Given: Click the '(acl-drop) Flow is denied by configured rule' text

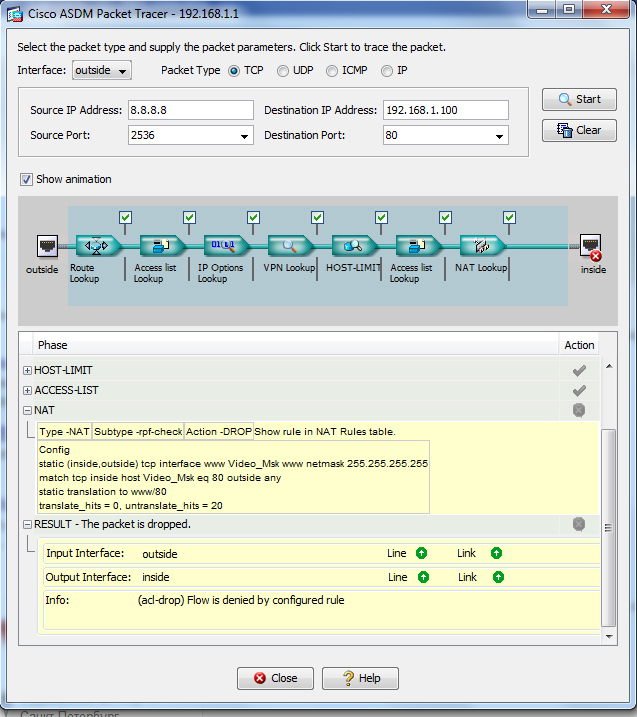Looking at the screenshot, I should pyautogui.click(x=241, y=600).
